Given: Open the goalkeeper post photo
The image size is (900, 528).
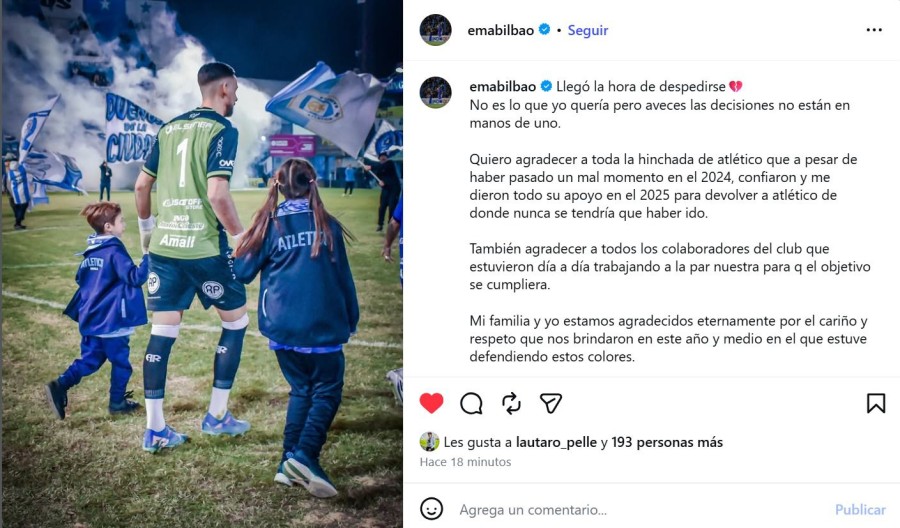Looking at the screenshot, I should pyautogui.click(x=201, y=264).
